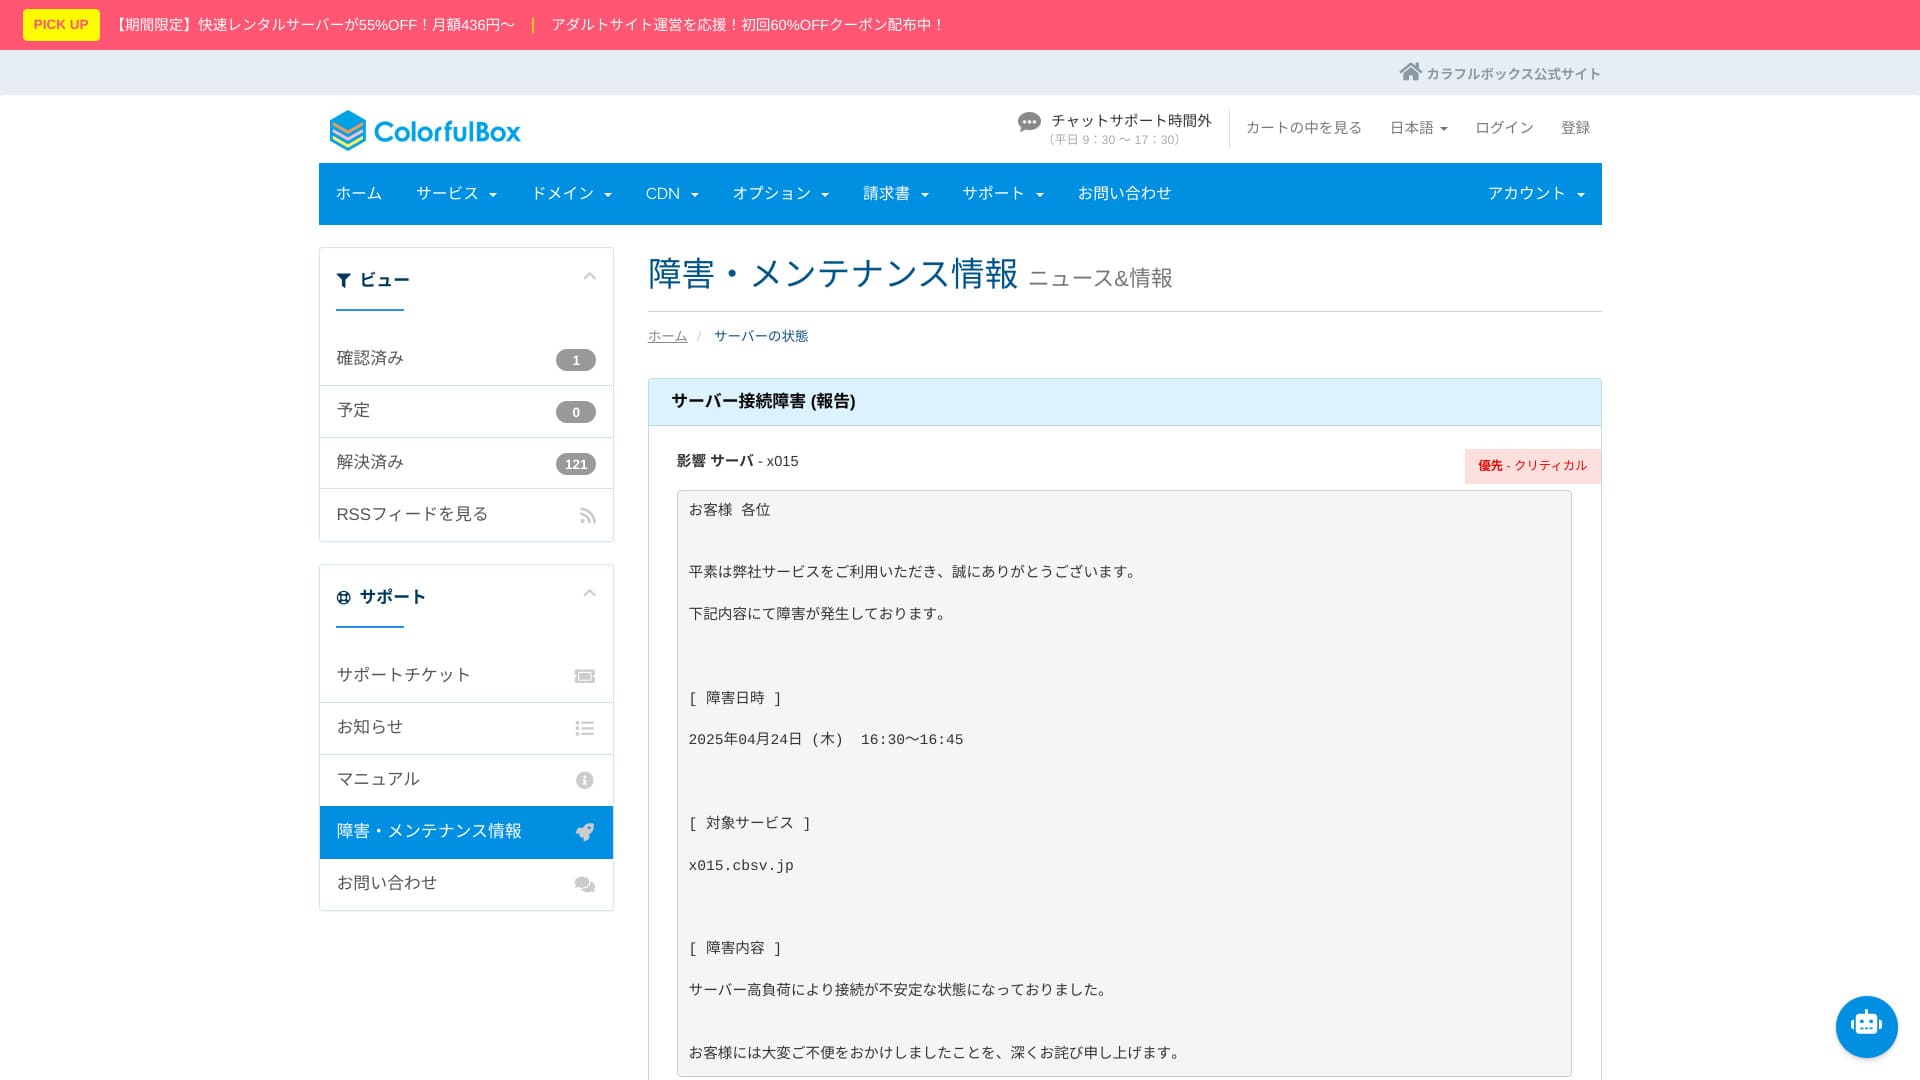Screen dimensions: 1920x1080
Task: Open the chatbot robot icon
Action: click(1866, 1026)
